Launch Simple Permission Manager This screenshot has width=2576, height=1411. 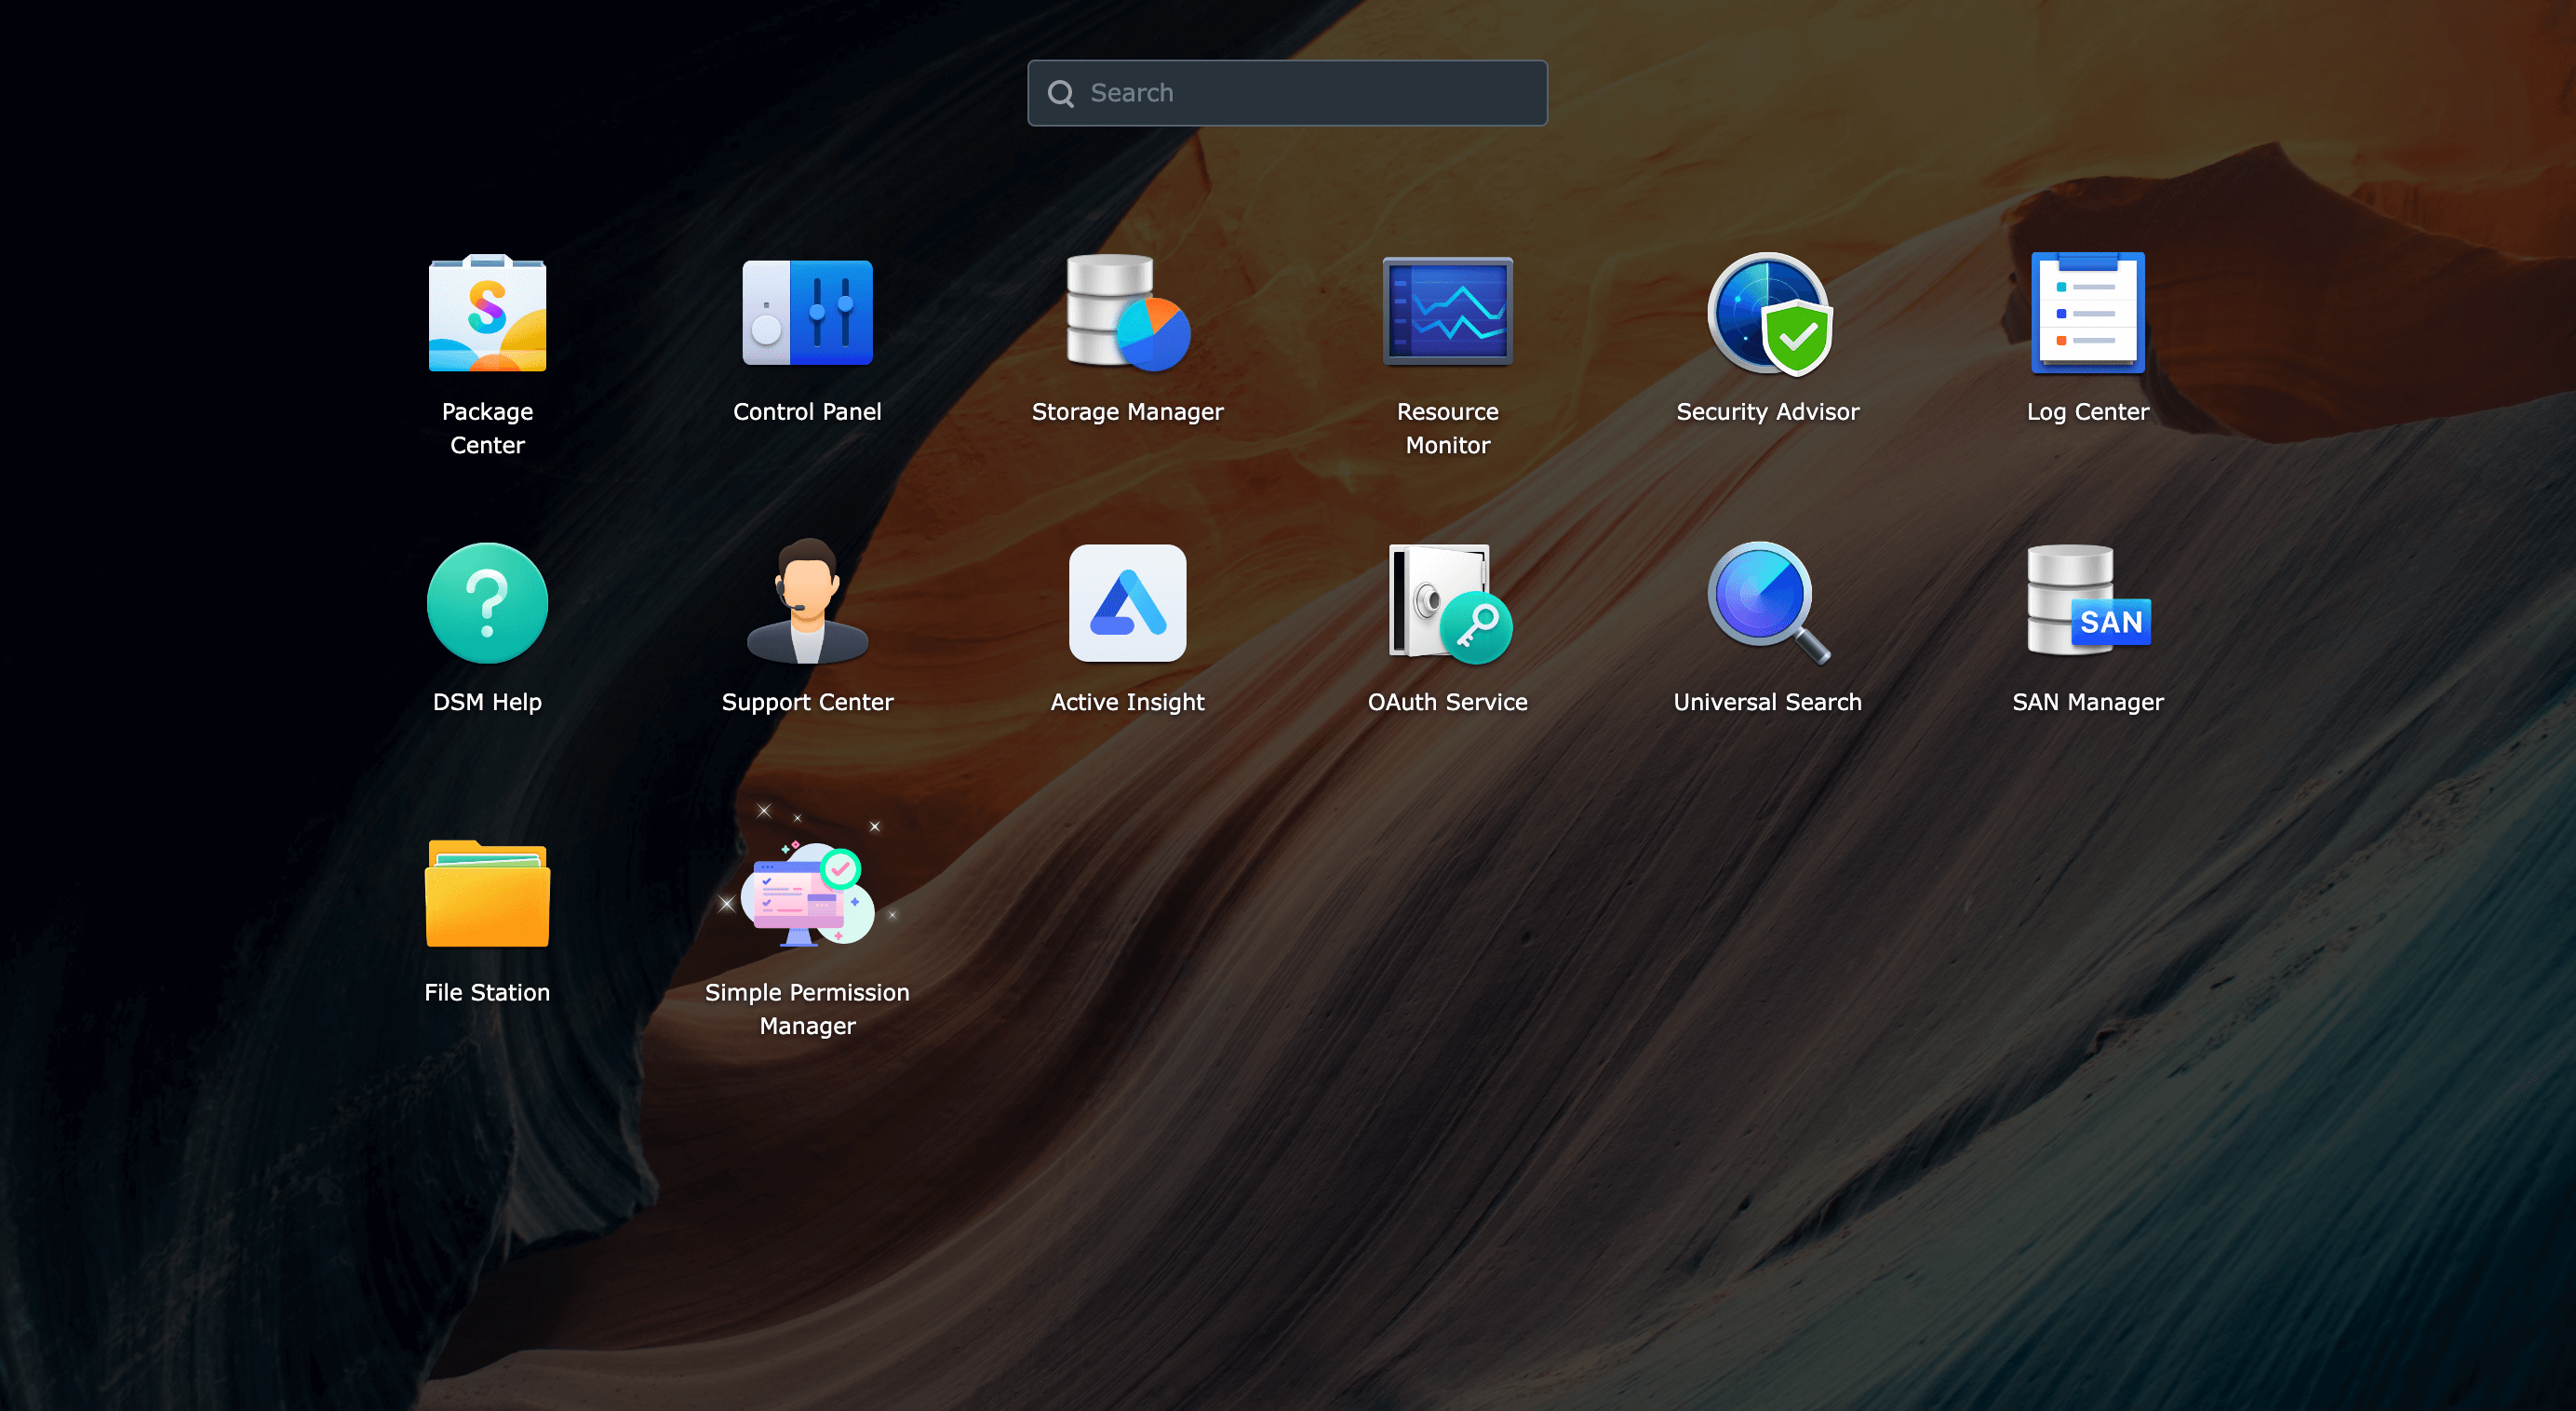[x=807, y=894]
